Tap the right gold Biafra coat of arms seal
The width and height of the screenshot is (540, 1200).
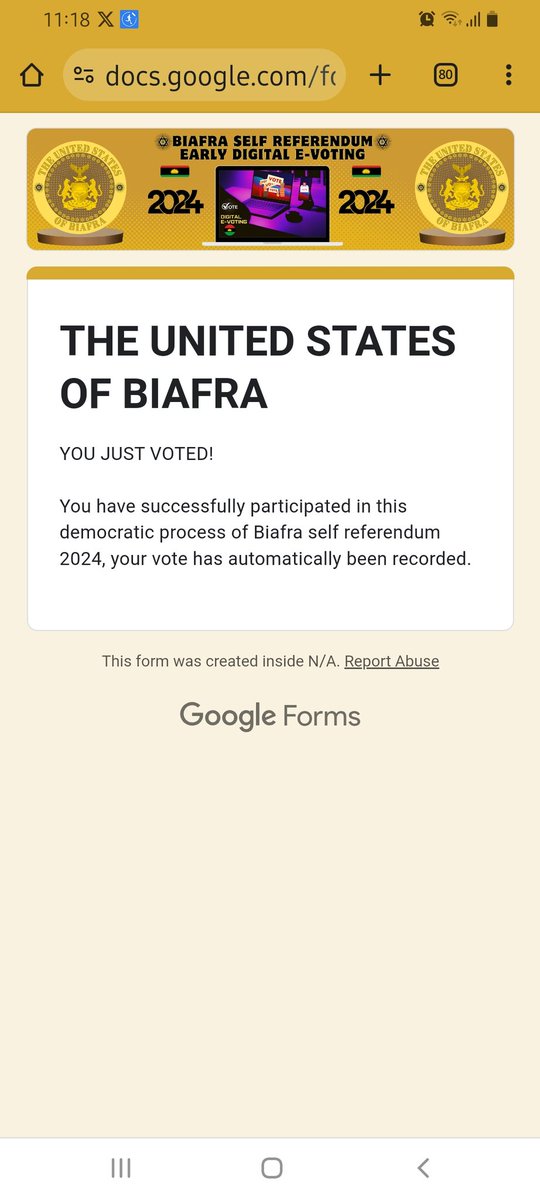click(x=461, y=190)
